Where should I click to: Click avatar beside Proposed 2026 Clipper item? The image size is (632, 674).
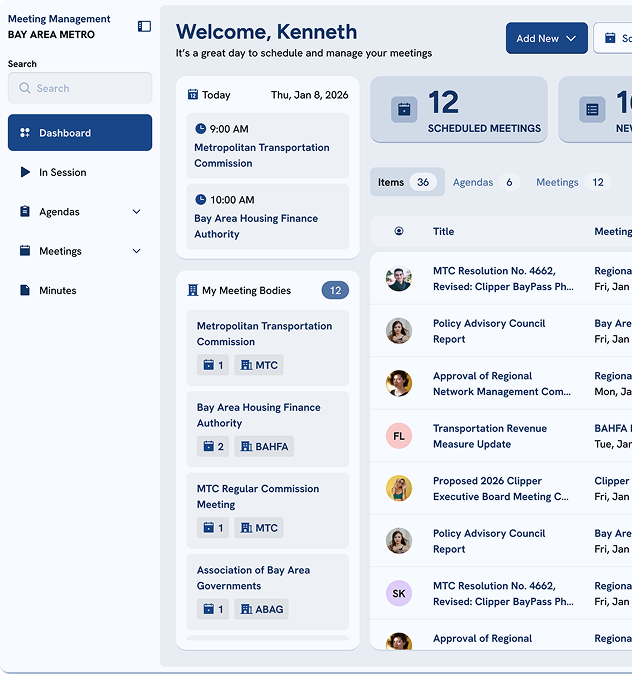coord(399,488)
